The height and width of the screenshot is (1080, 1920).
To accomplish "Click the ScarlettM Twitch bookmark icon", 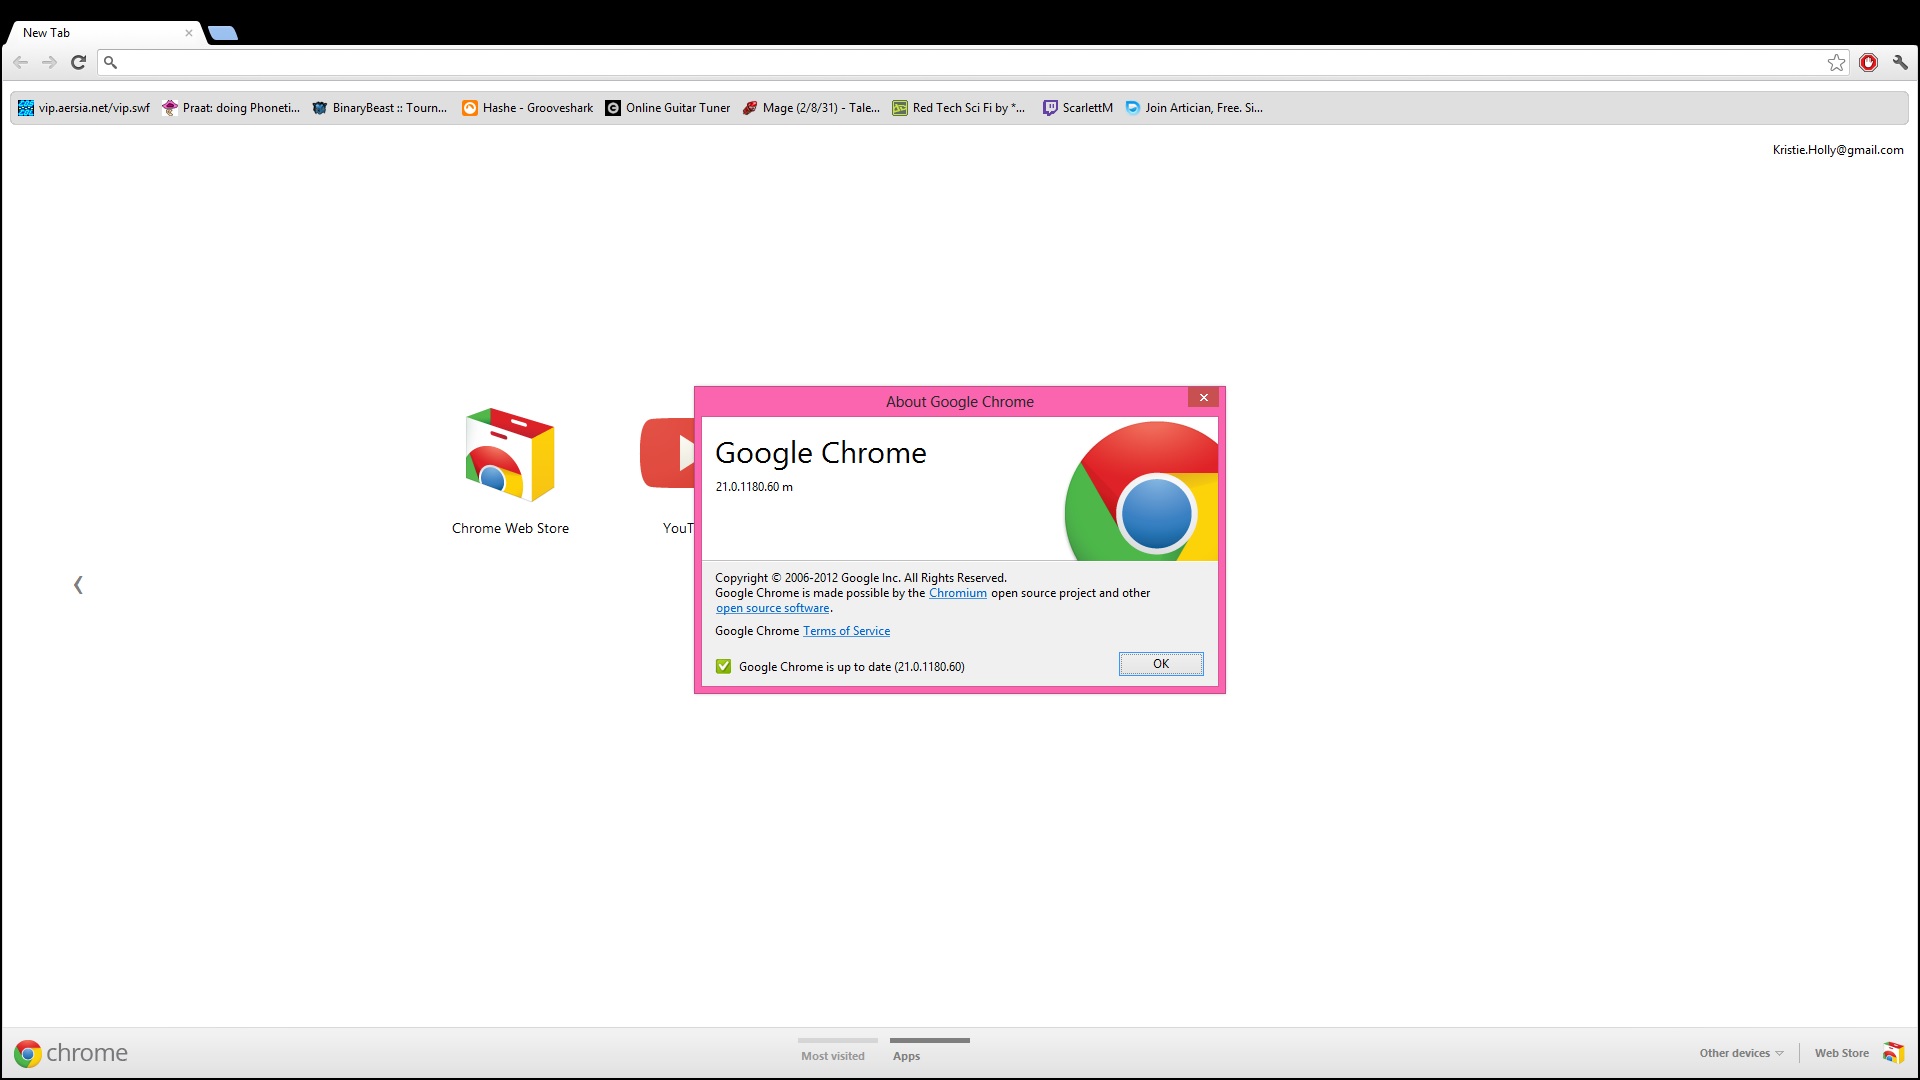I will click(1051, 108).
